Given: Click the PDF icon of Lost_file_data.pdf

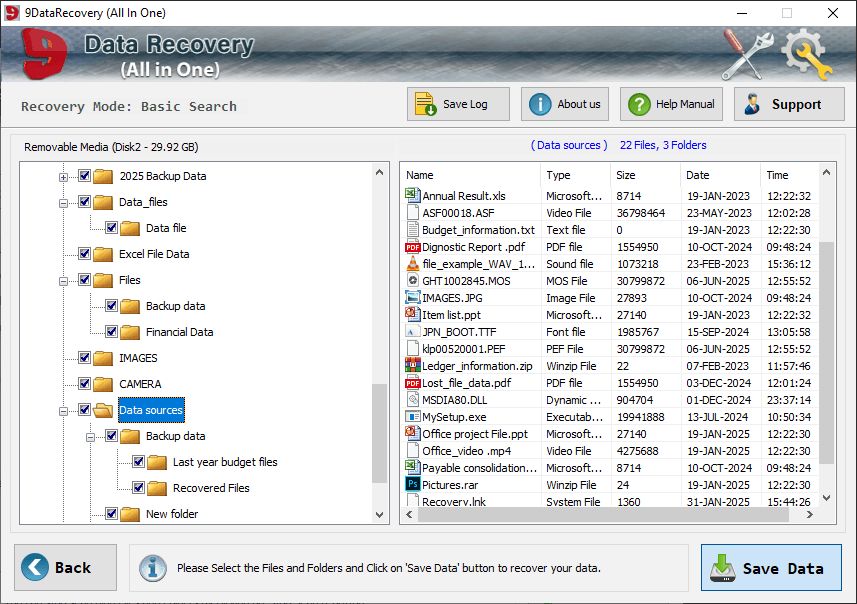Looking at the screenshot, I should coord(413,383).
